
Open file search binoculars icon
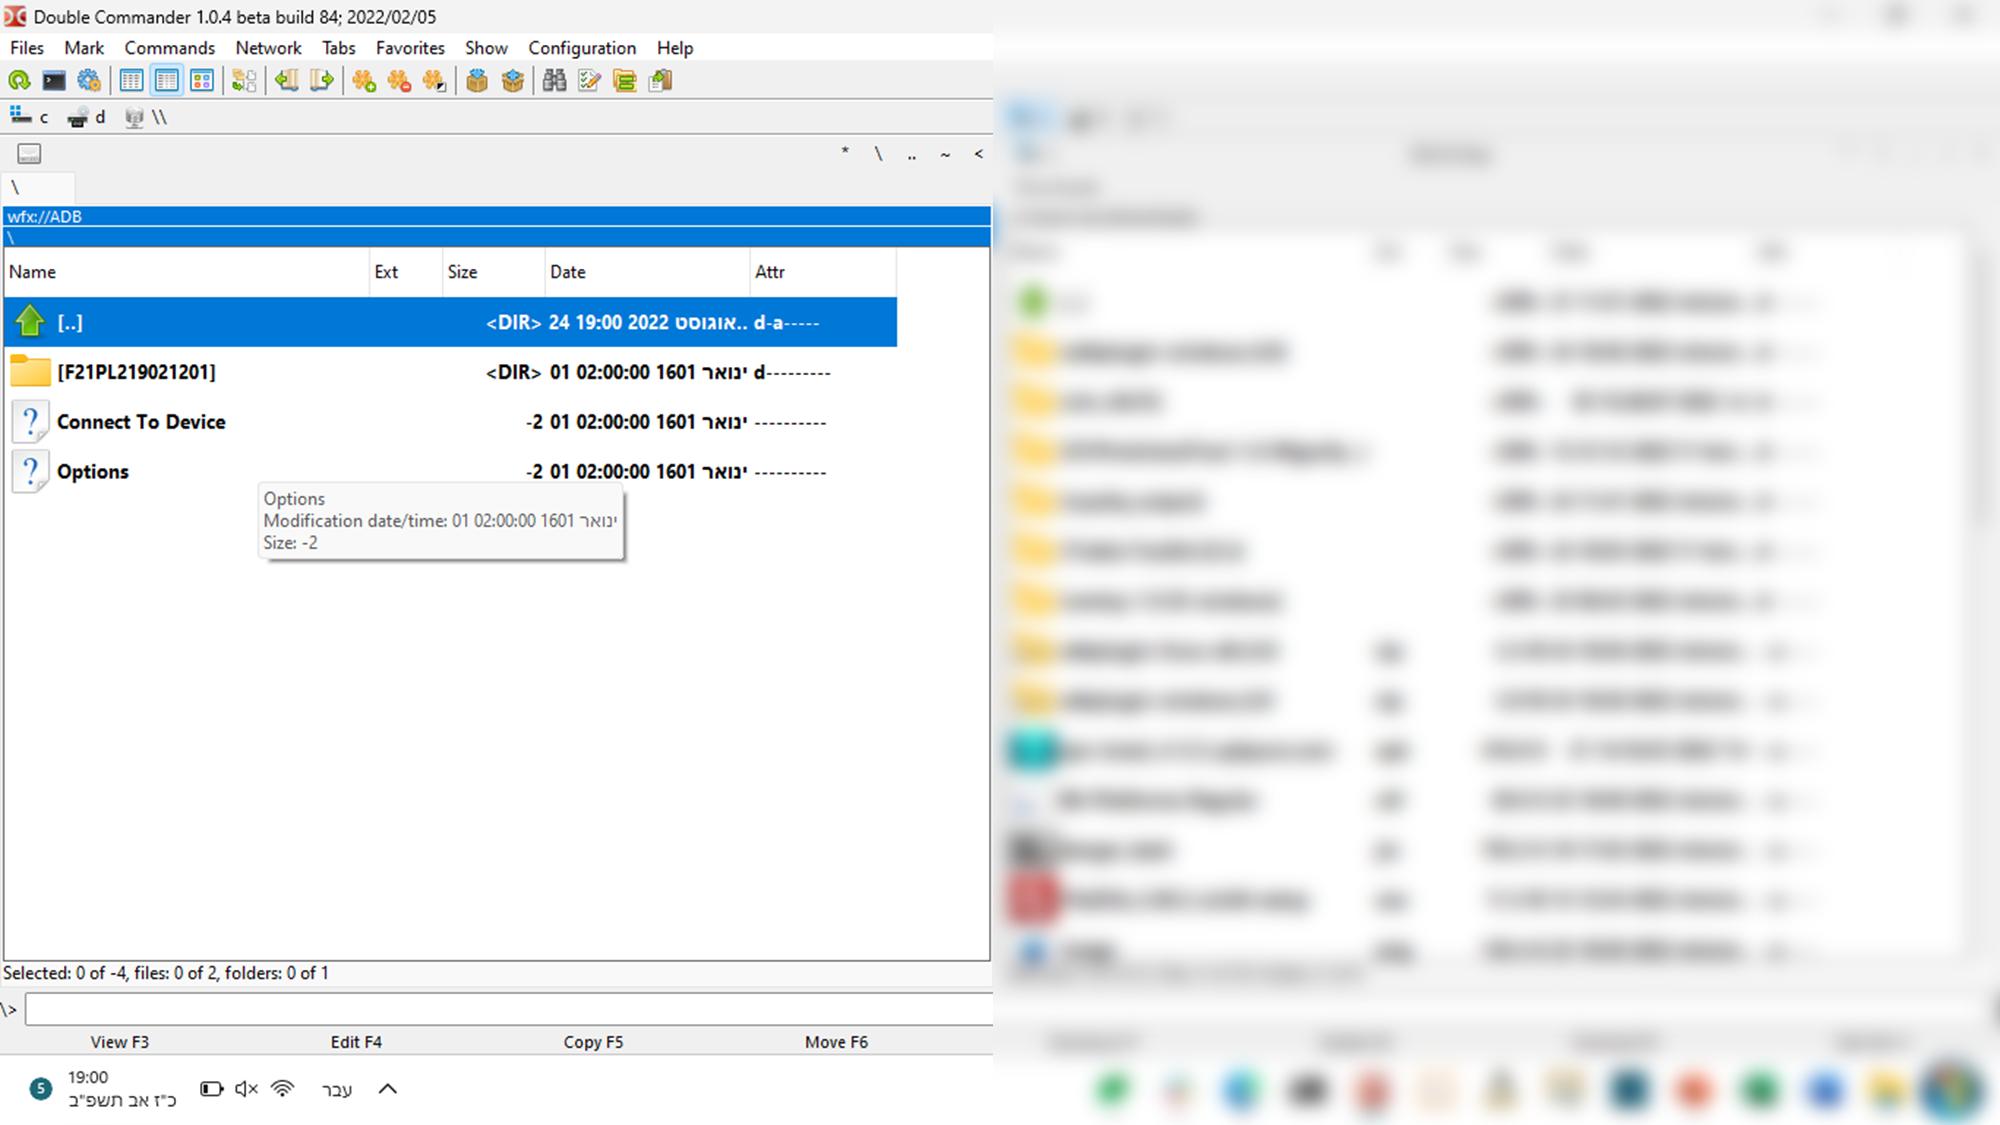[x=555, y=81]
